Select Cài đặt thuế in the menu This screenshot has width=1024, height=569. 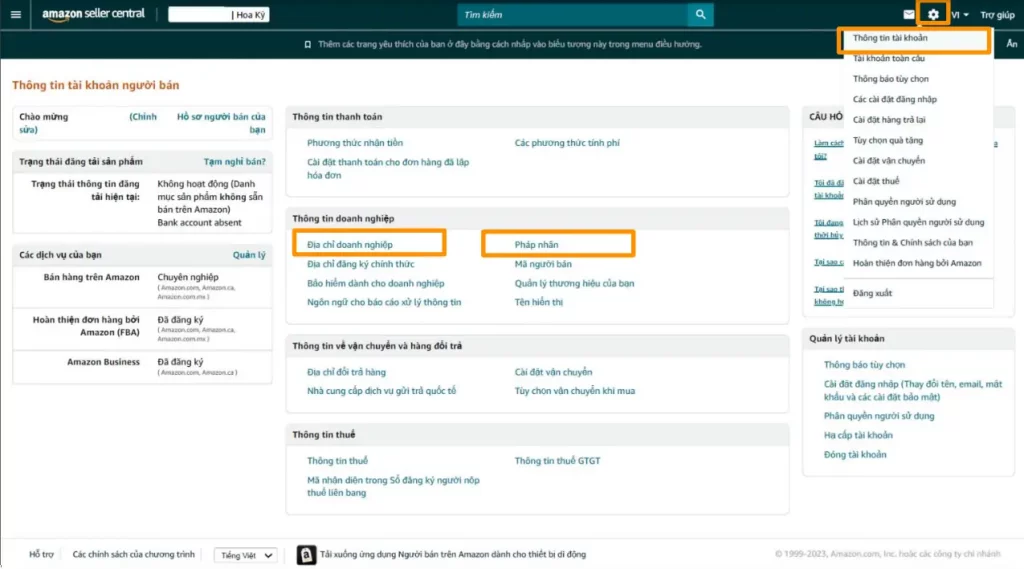tap(876, 181)
